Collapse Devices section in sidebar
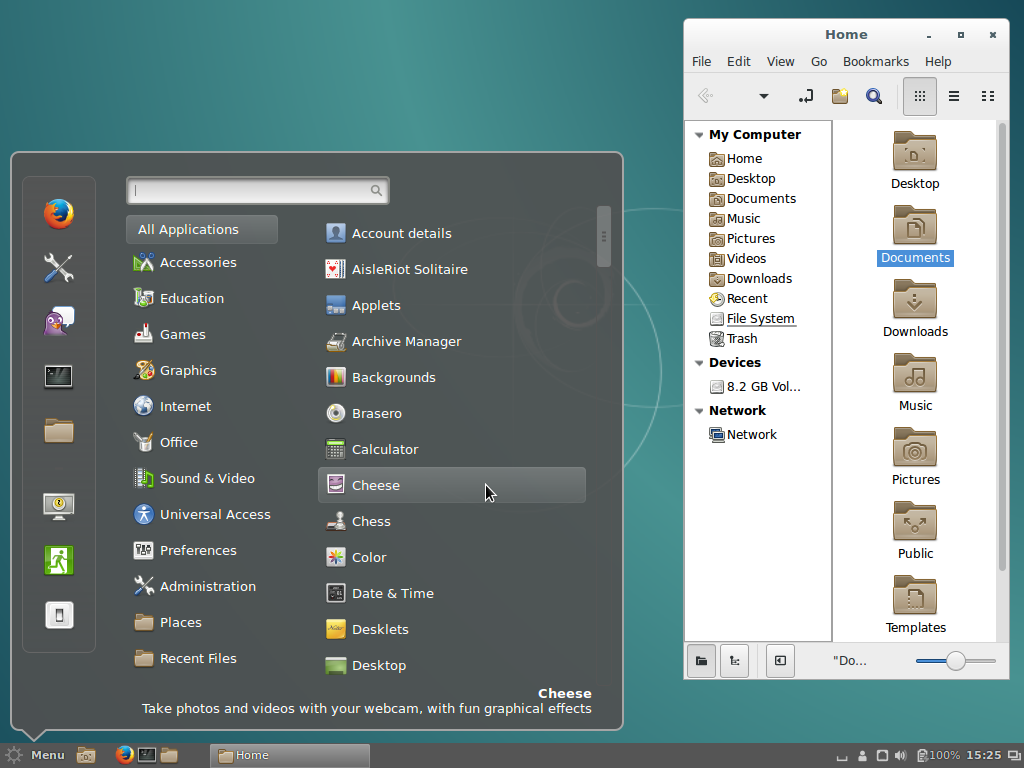This screenshot has height=768, width=1024. click(699, 363)
